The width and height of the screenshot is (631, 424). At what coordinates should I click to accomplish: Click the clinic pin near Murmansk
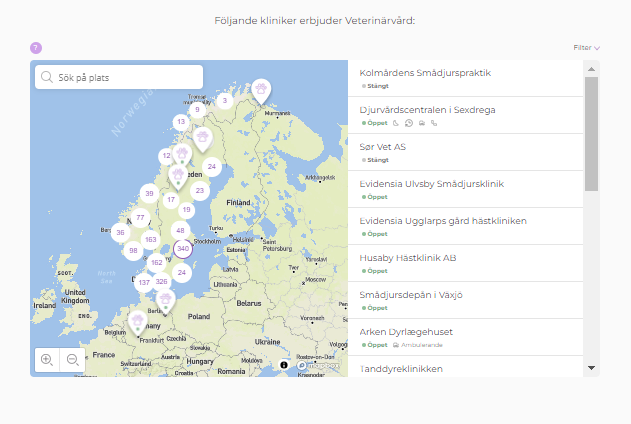[x=260, y=90]
